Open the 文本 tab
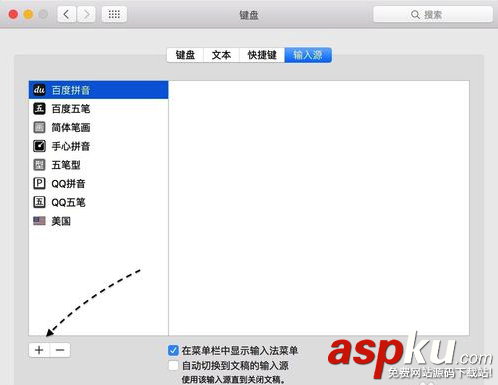The width and height of the screenshot is (498, 385). tap(221, 55)
